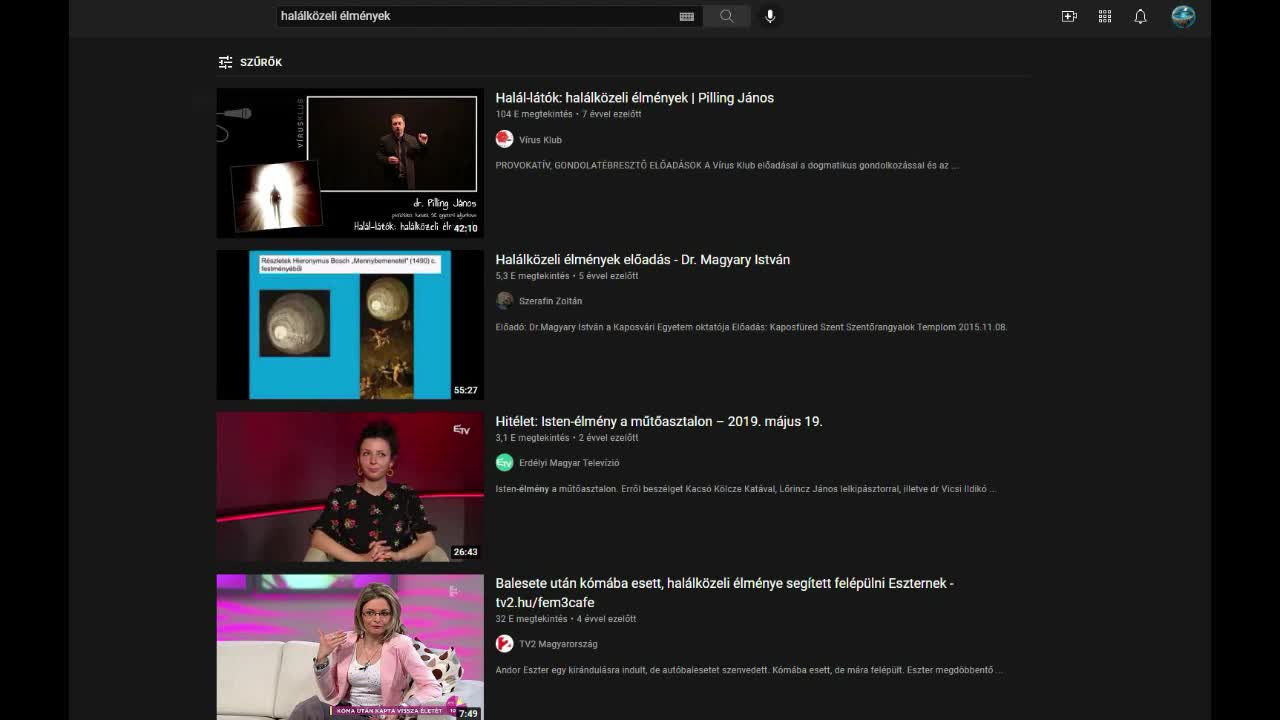This screenshot has height=720, width=1280.
Task: Open the SZŰRŐK filters button
Action: (x=250, y=62)
